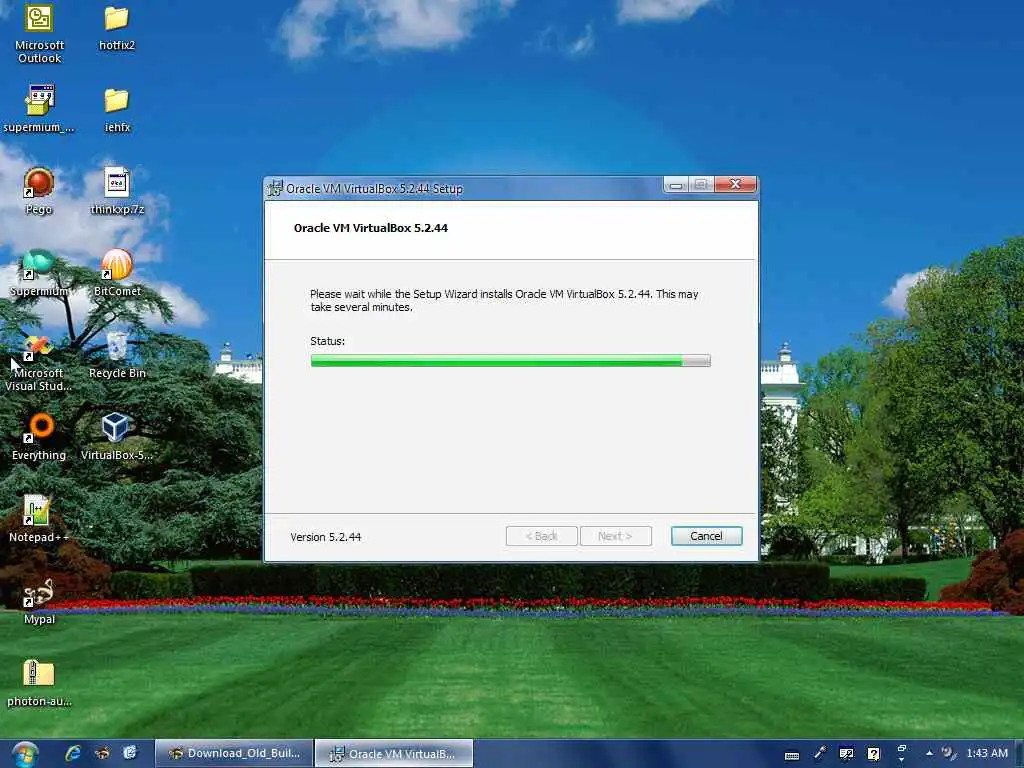Click the on-screen keyboard tray icon
The image size is (1024, 768).
tap(792, 756)
